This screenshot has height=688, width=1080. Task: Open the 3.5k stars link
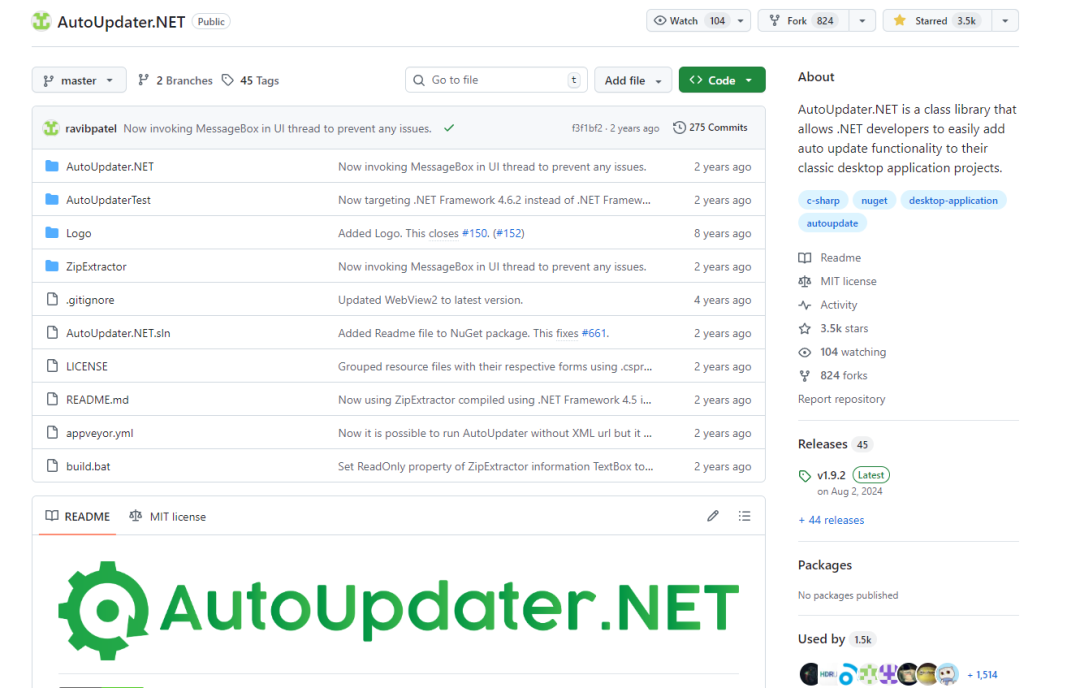833,329
